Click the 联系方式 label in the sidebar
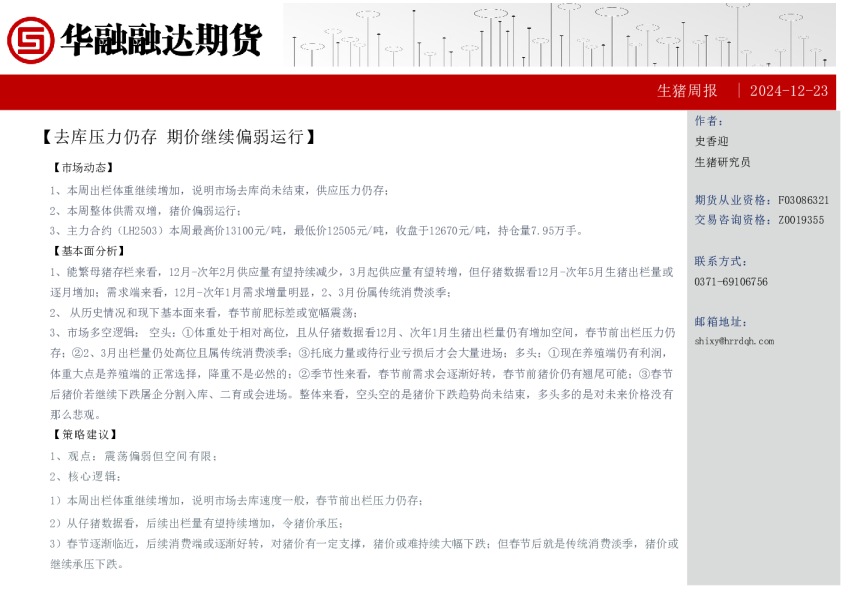 (721, 261)
